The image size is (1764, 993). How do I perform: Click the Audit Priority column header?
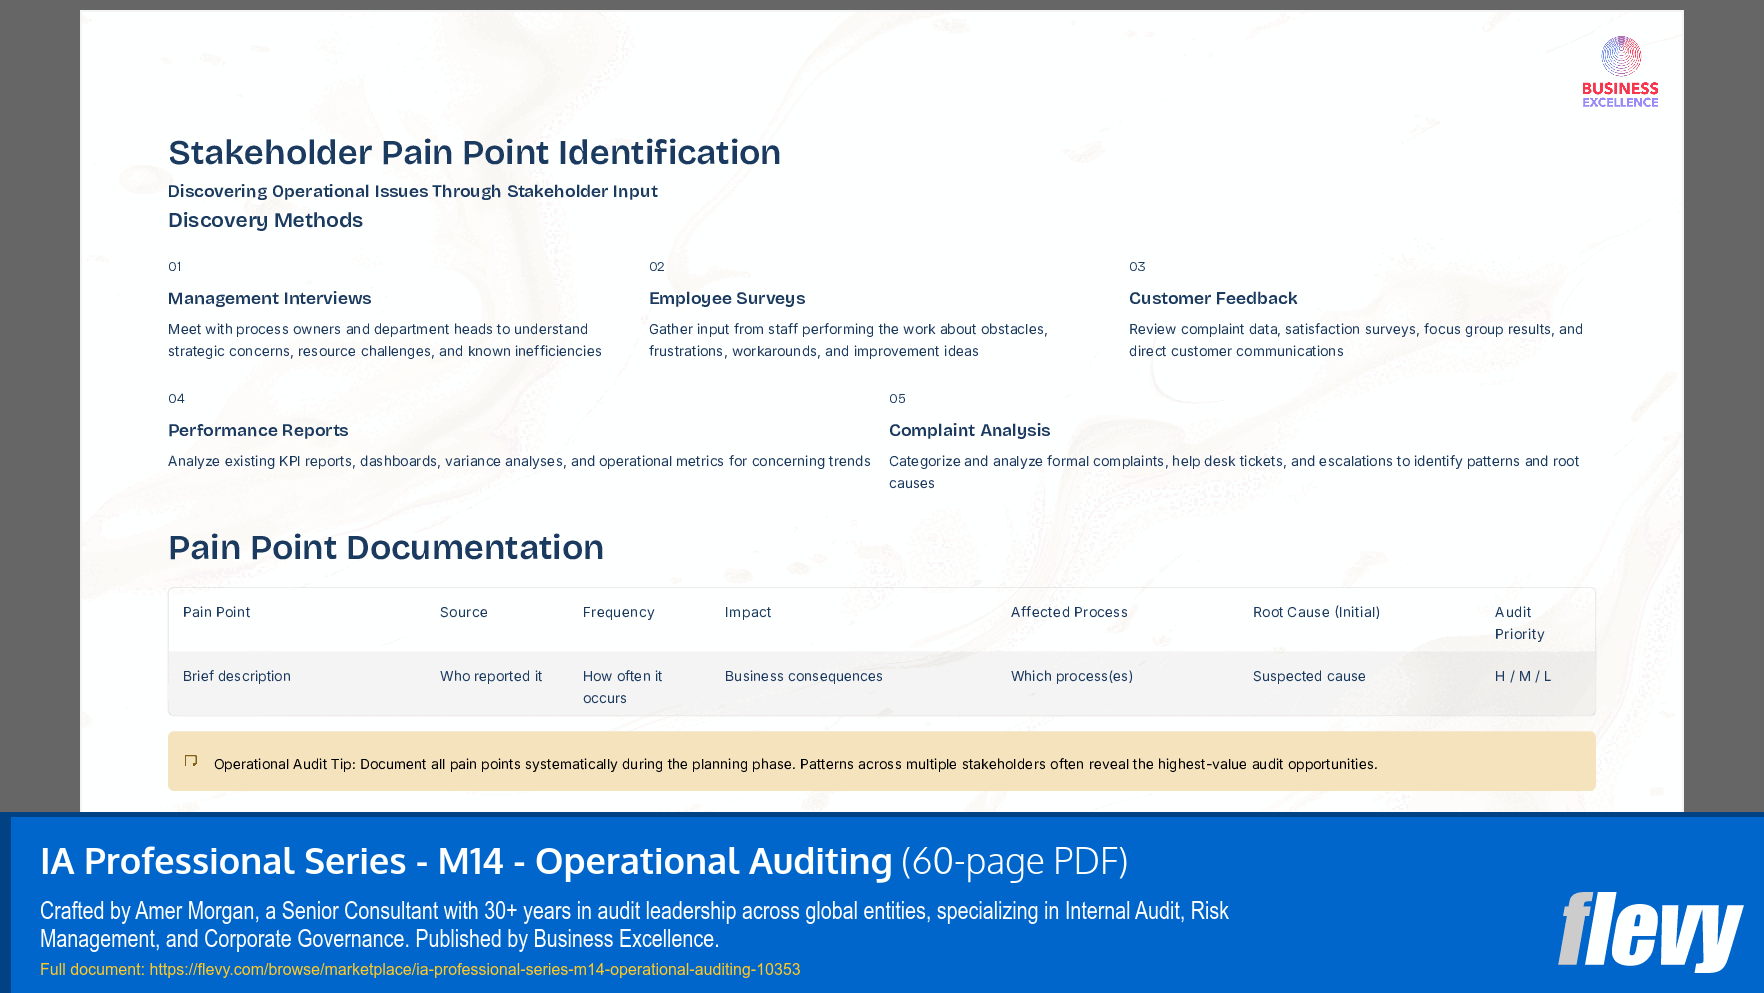(1519, 623)
